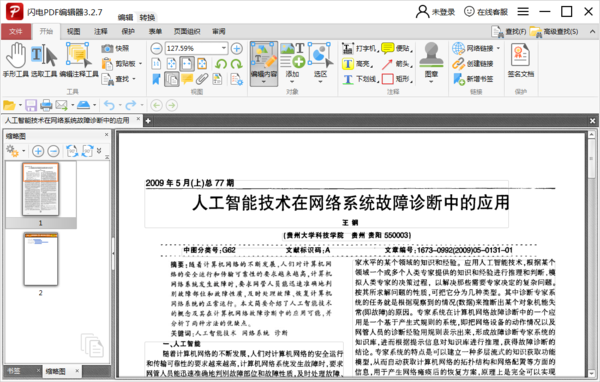Select the Typewriter tool (打字机)
The width and height of the screenshot is (600, 382).
point(359,49)
